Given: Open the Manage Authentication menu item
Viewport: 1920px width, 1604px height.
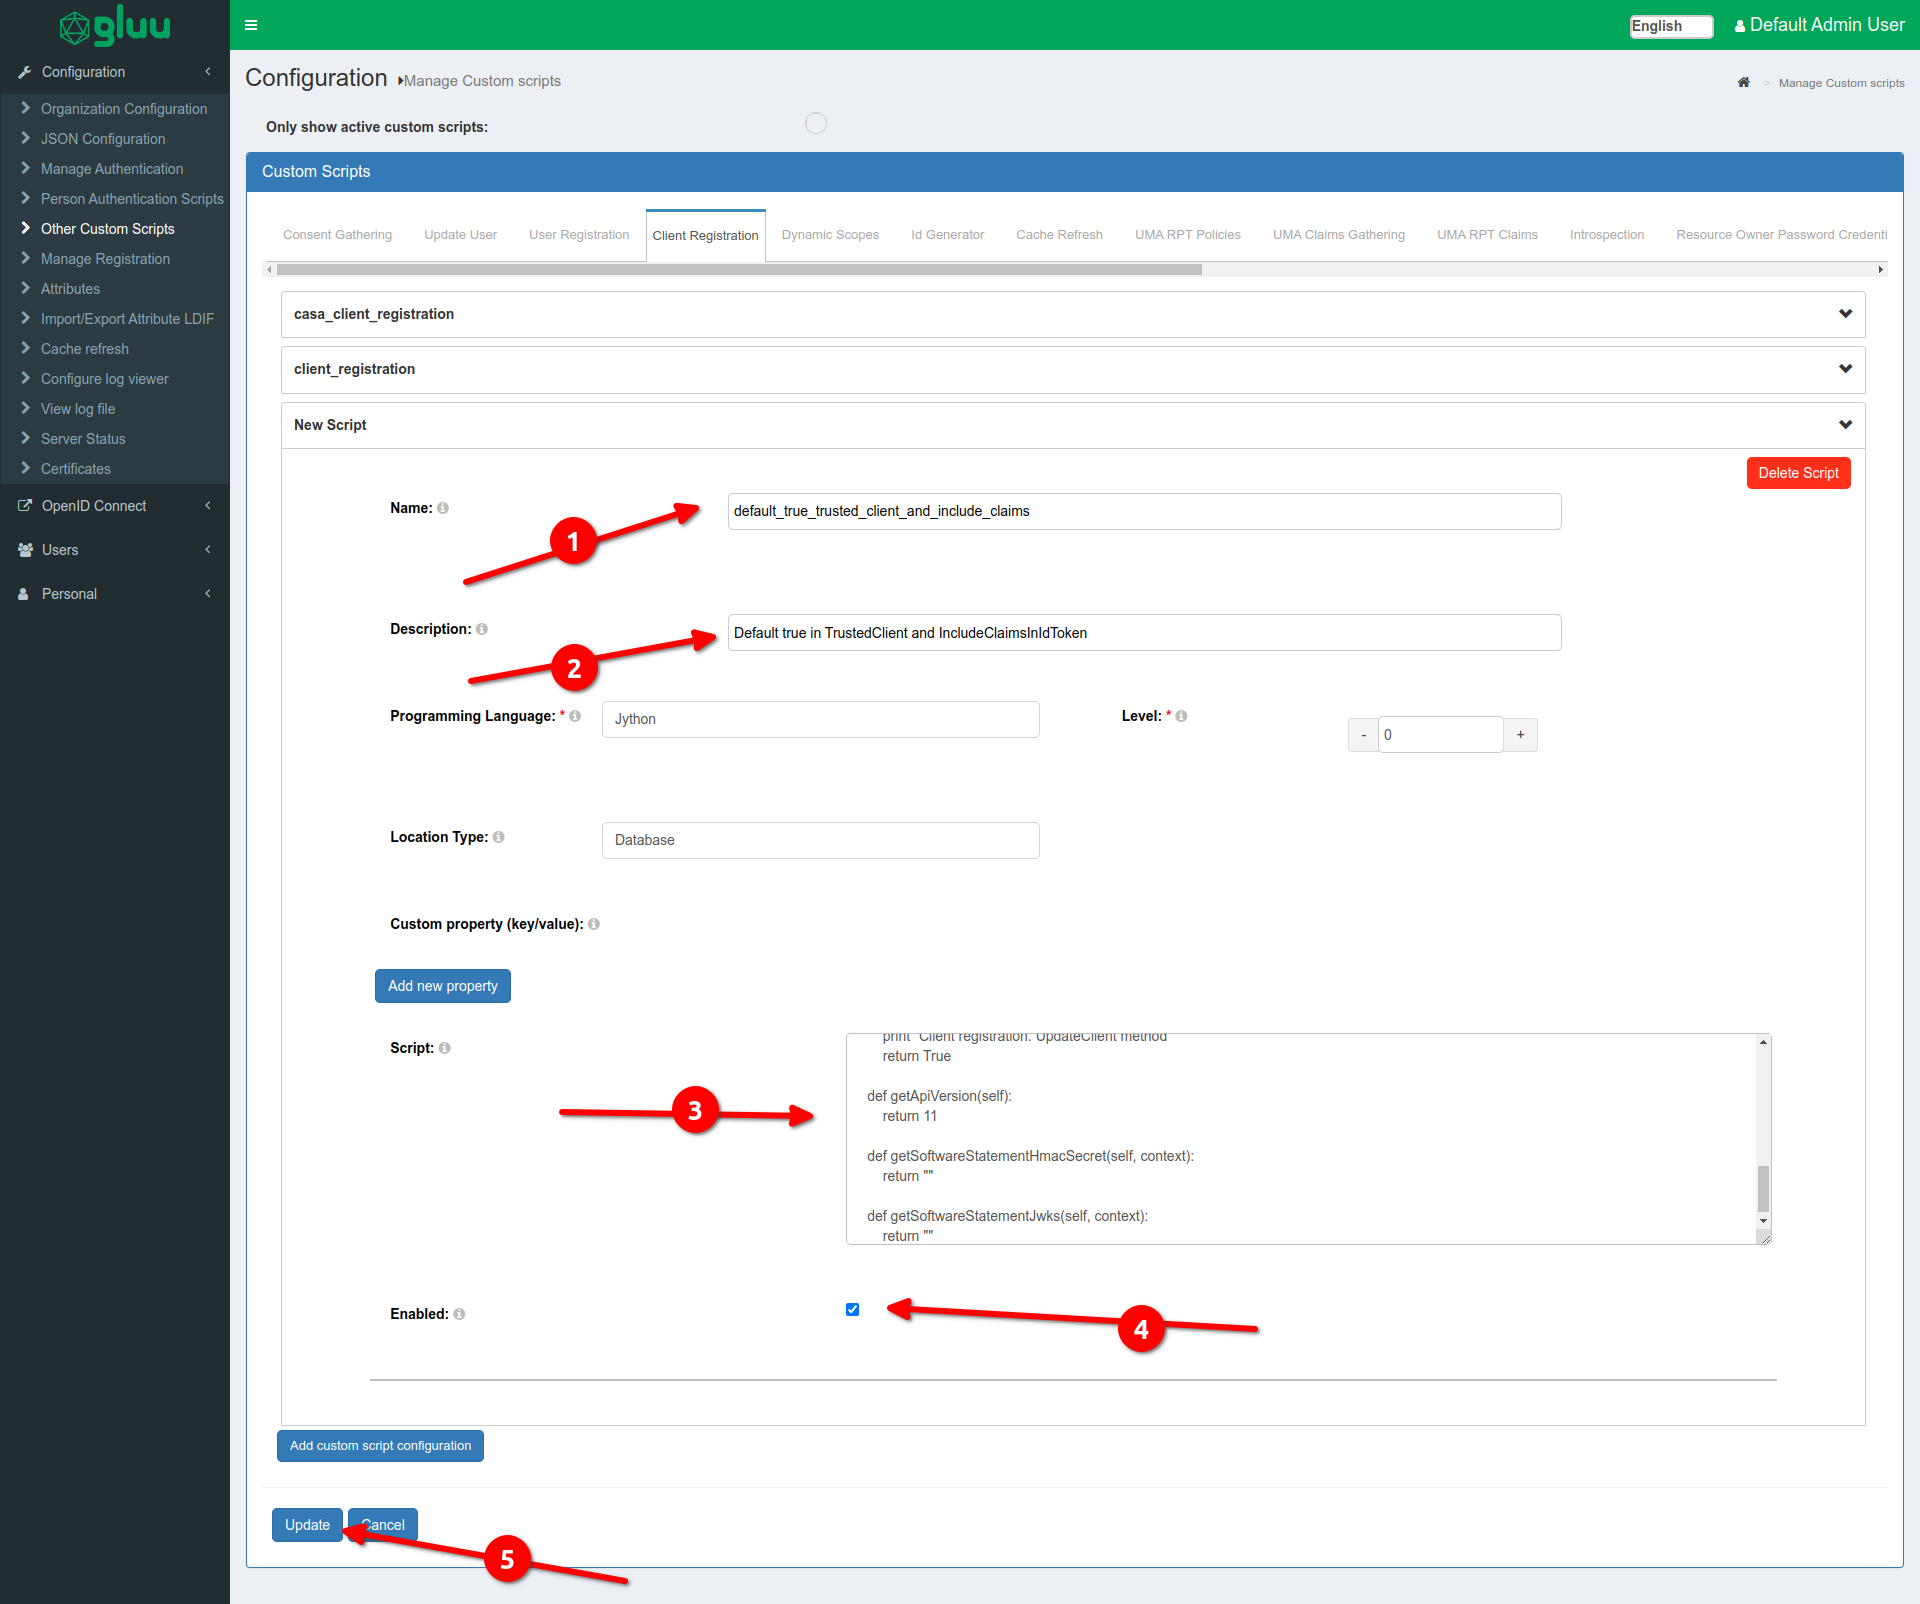Looking at the screenshot, I should (112, 169).
